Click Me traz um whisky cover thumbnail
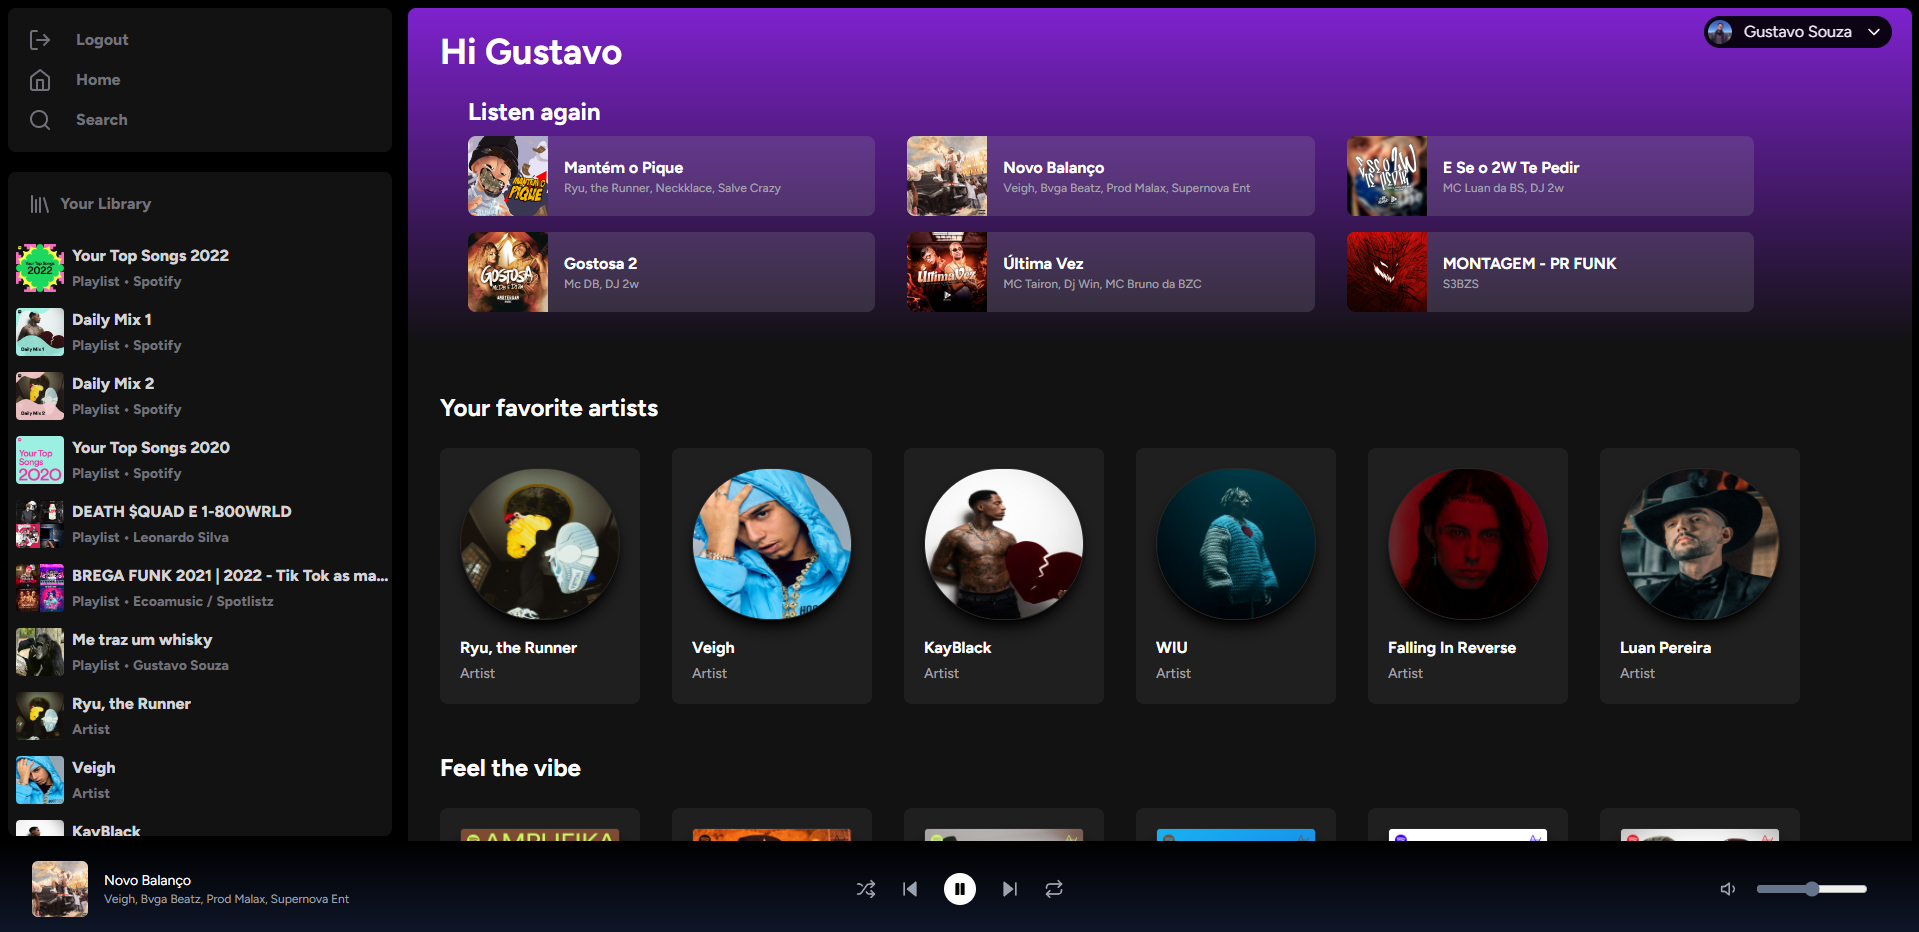 tap(40, 652)
